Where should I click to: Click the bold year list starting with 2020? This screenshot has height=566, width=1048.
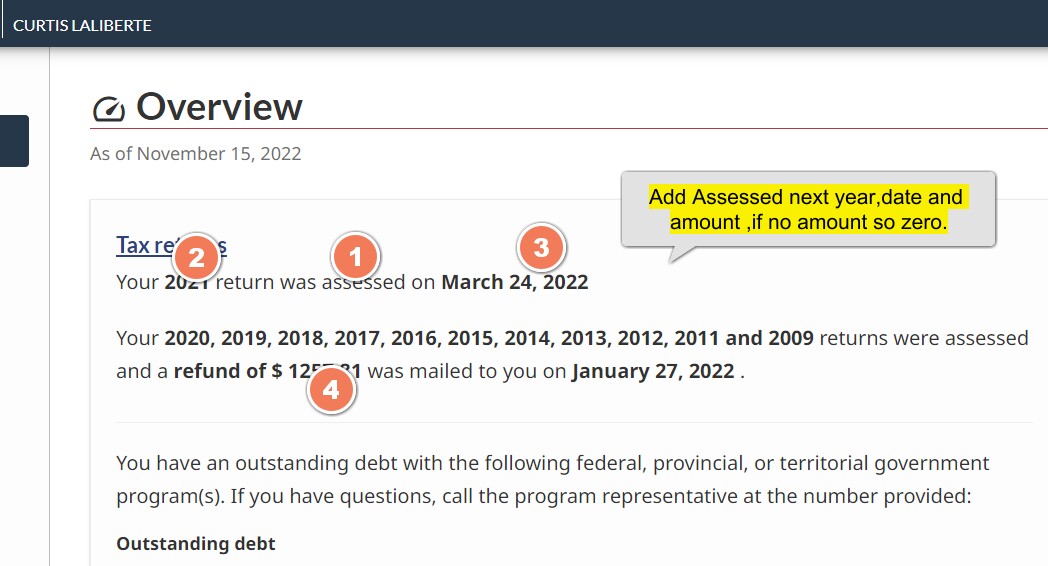pyautogui.click(x=489, y=338)
